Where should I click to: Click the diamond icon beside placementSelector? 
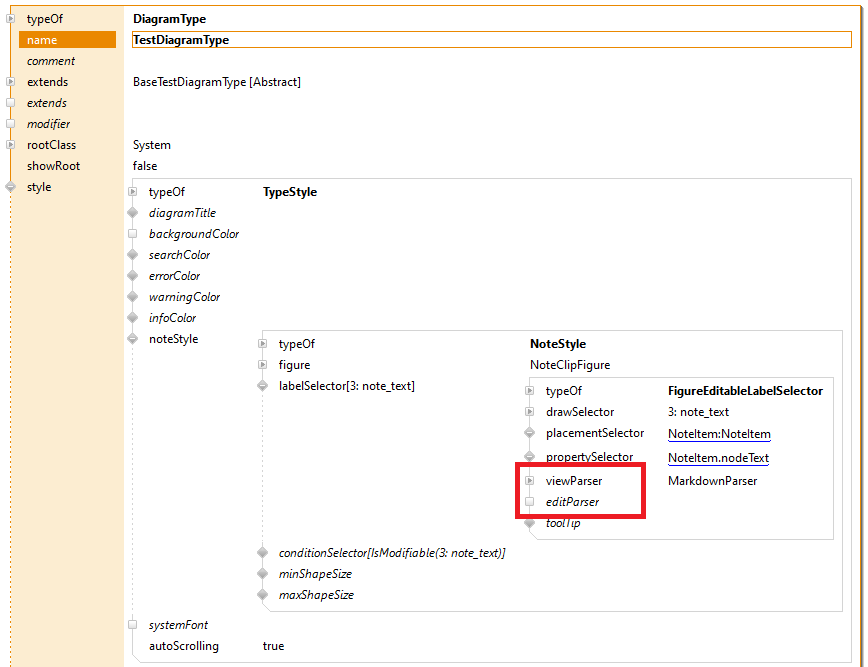point(530,433)
